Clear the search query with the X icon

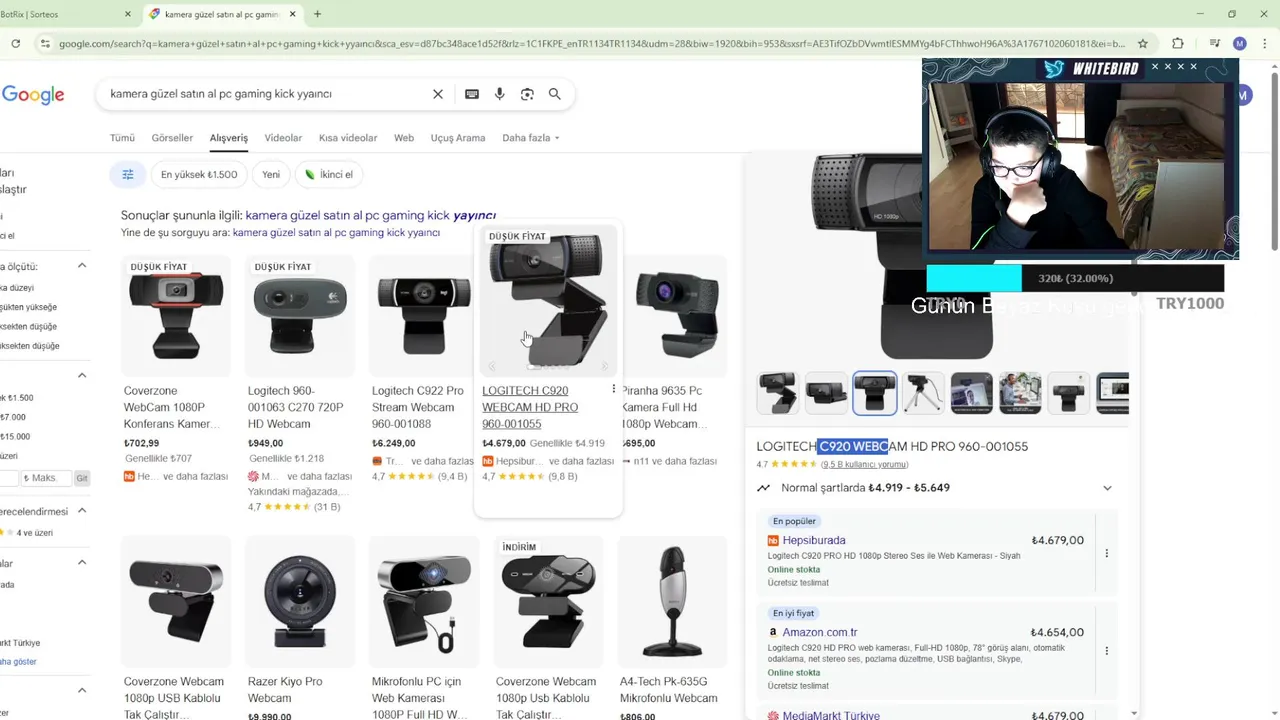tap(437, 94)
